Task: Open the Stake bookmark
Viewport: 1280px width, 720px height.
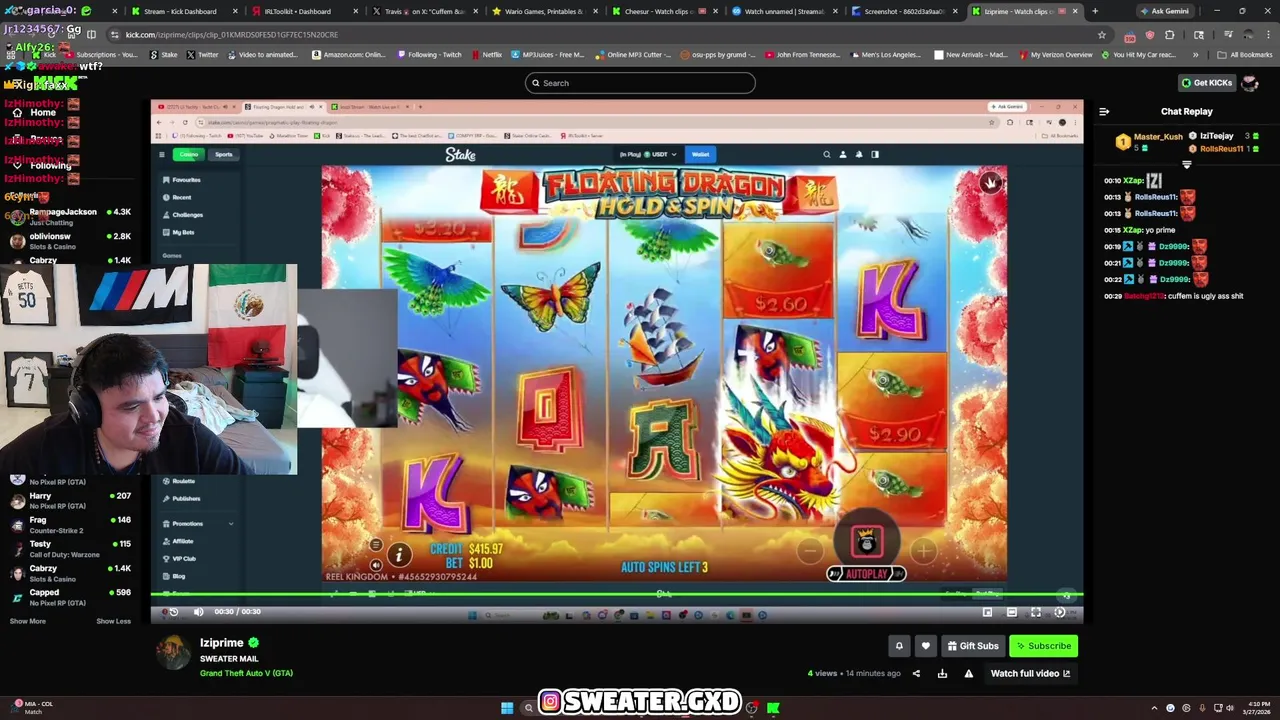Action: pyautogui.click(x=164, y=55)
